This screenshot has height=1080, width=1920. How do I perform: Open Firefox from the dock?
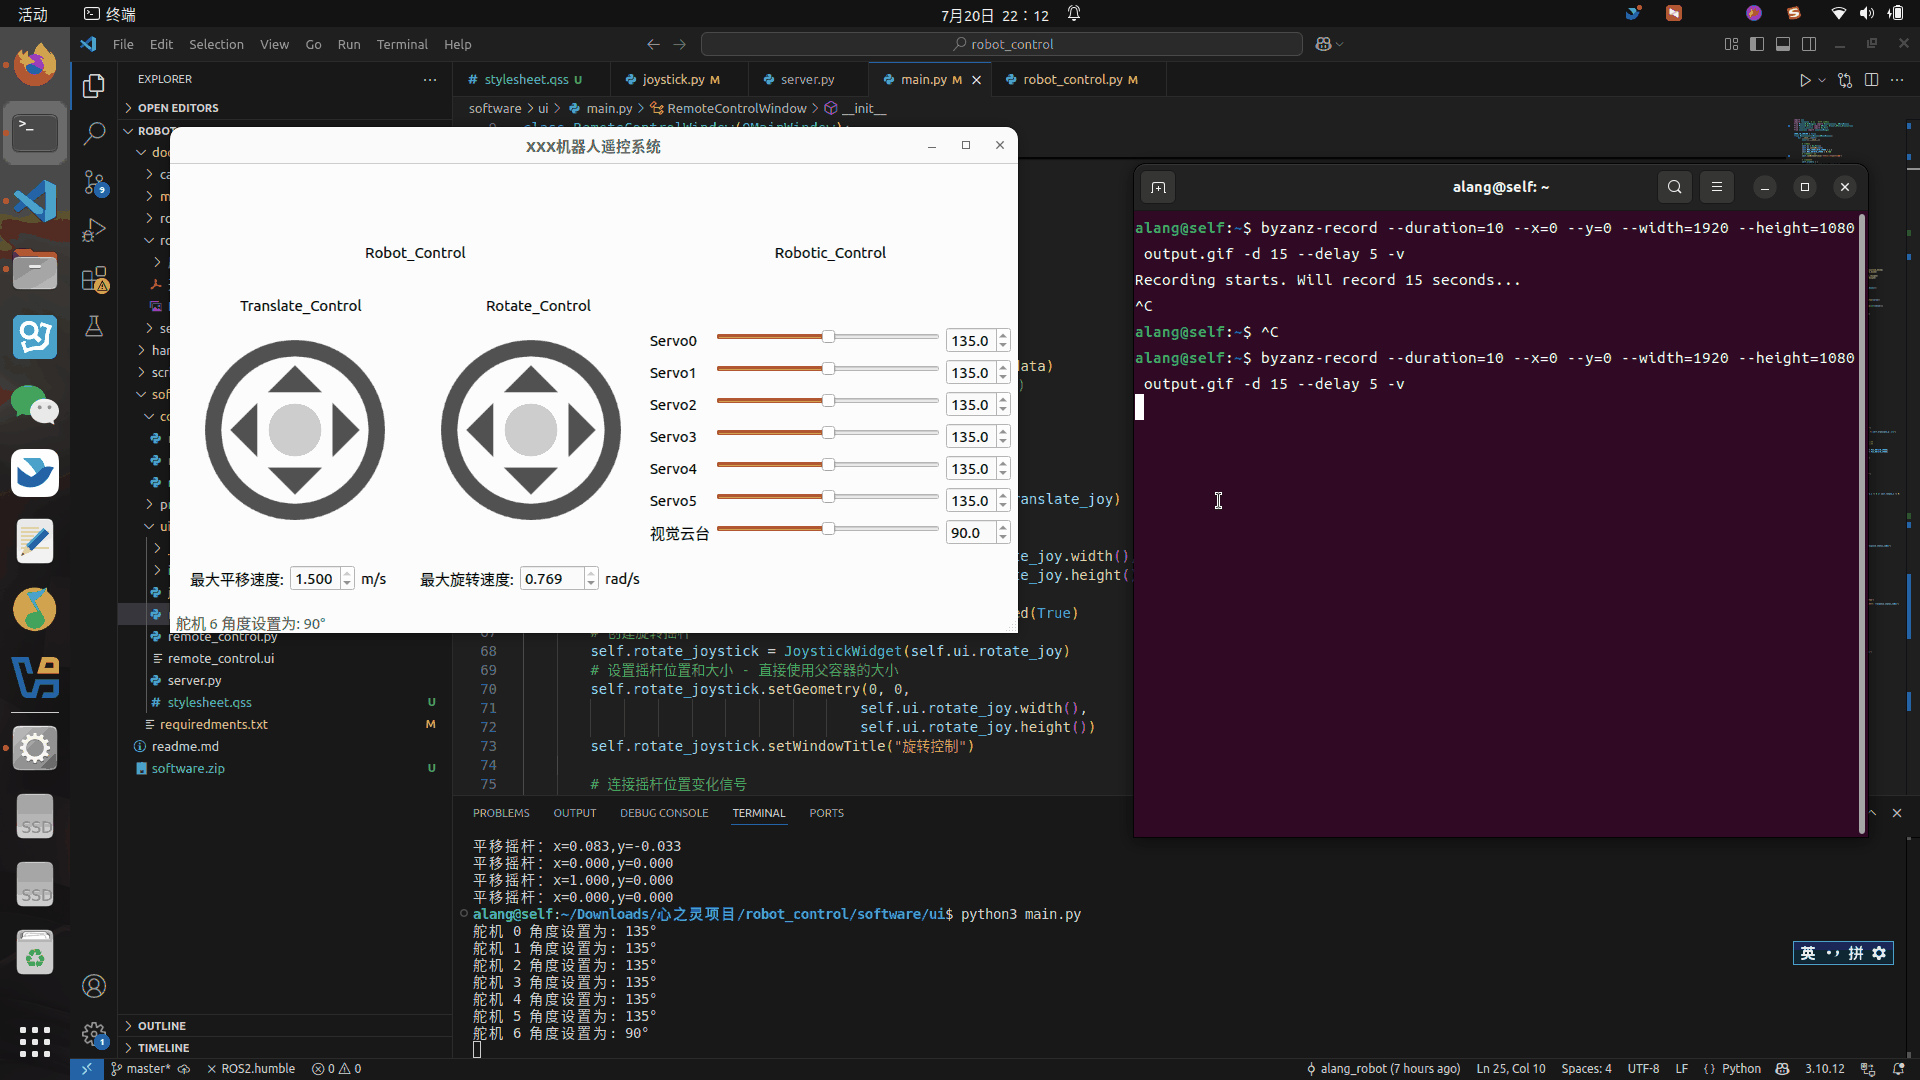35,64
